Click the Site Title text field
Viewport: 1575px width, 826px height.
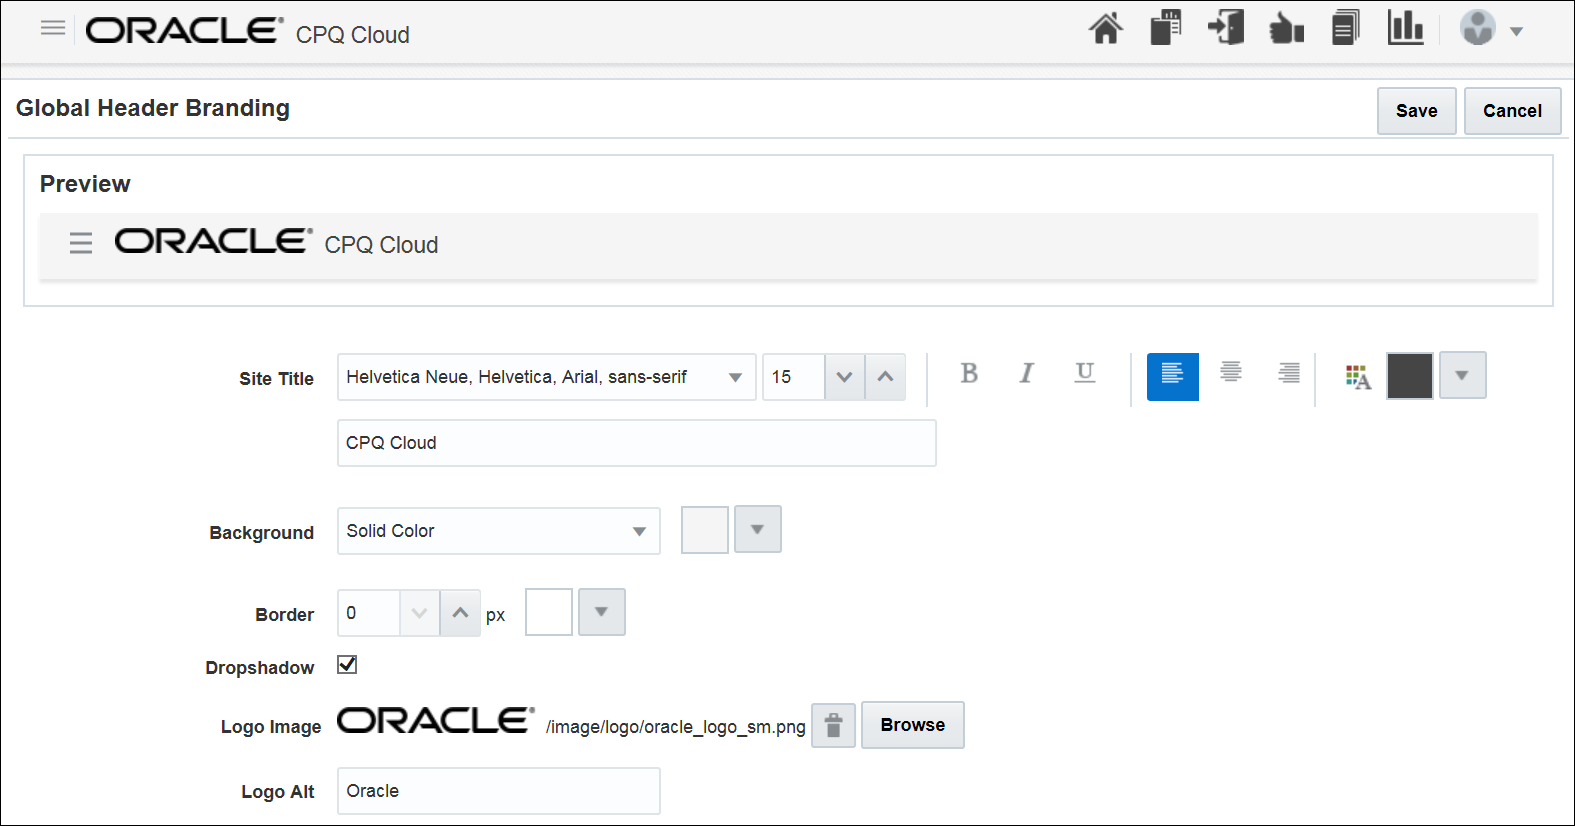(636, 443)
